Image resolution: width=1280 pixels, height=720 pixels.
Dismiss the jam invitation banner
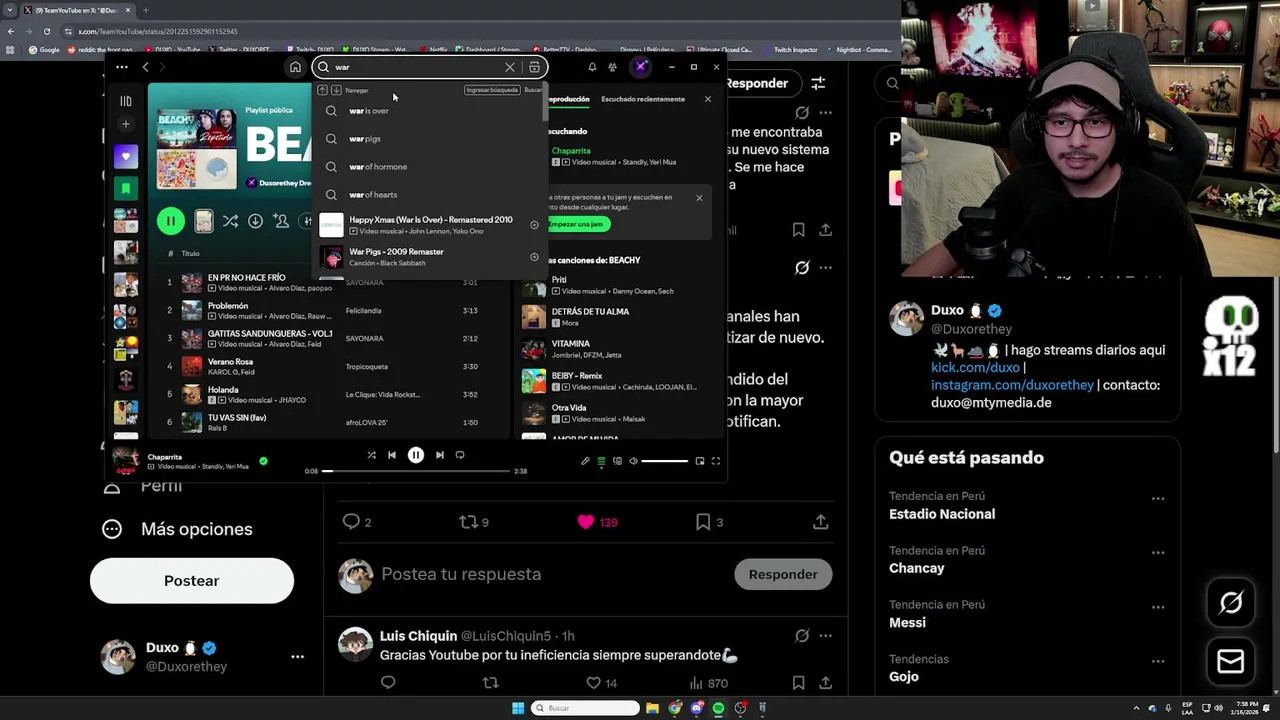pyautogui.click(x=699, y=198)
